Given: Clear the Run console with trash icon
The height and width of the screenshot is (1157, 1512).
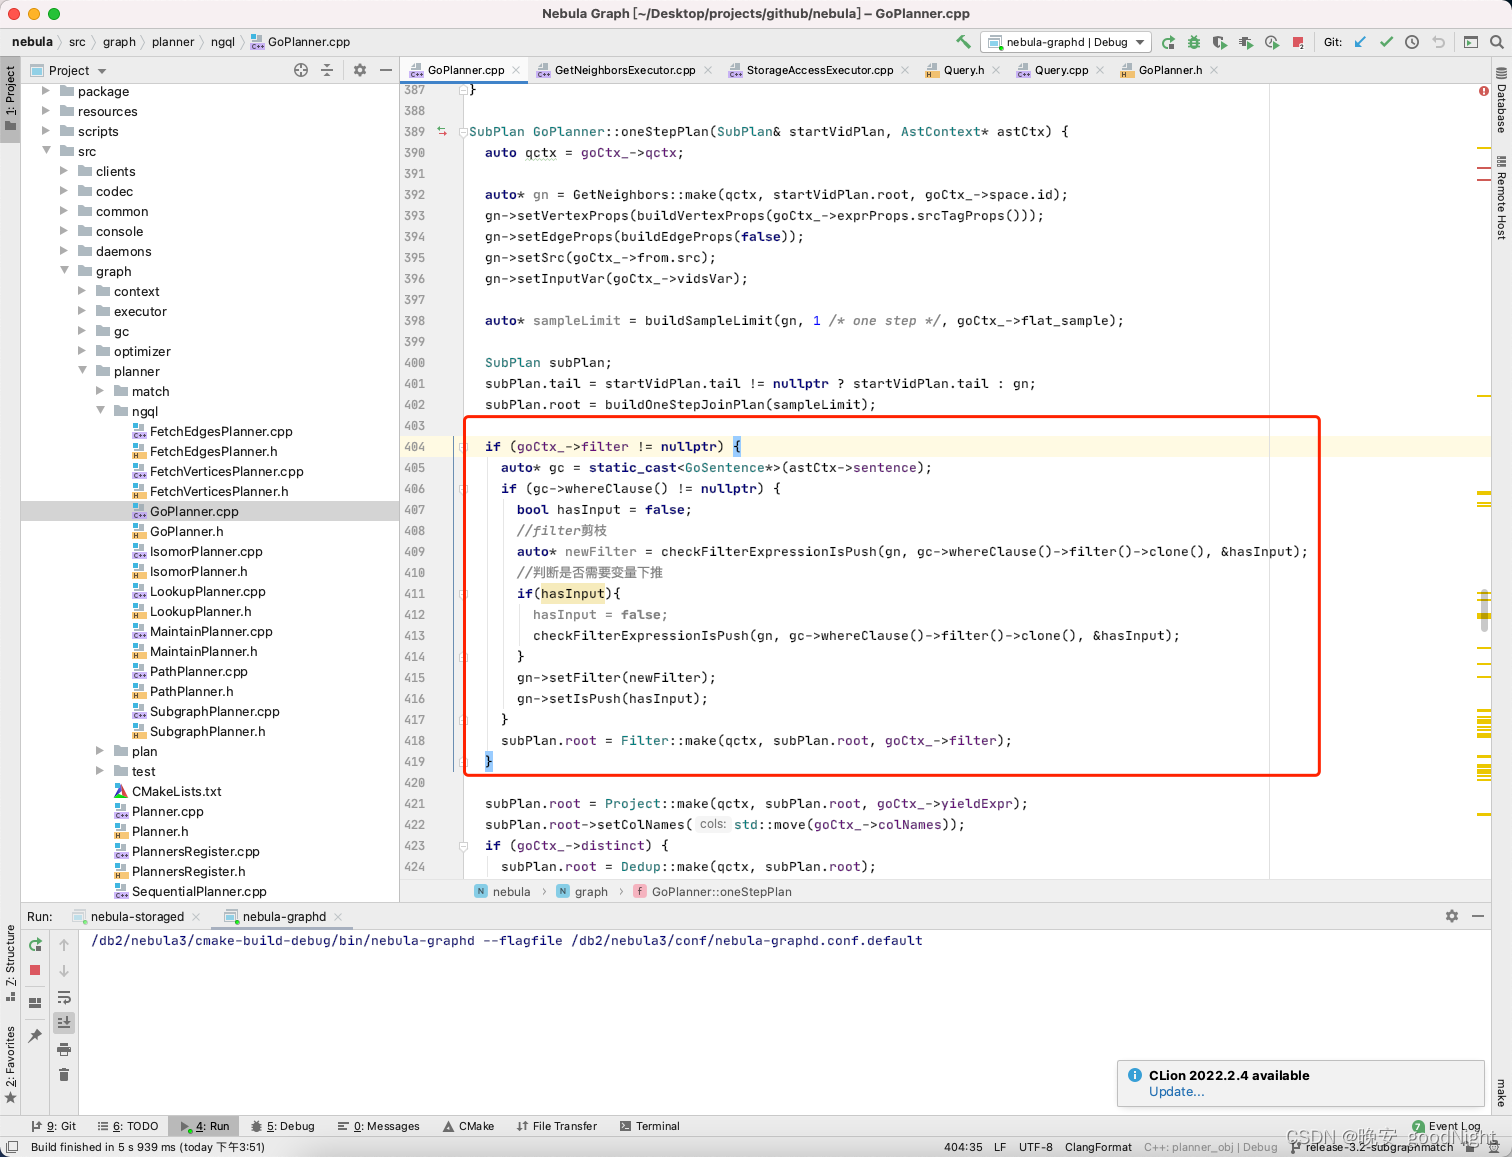Looking at the screenshot, I should point(64,1074).
